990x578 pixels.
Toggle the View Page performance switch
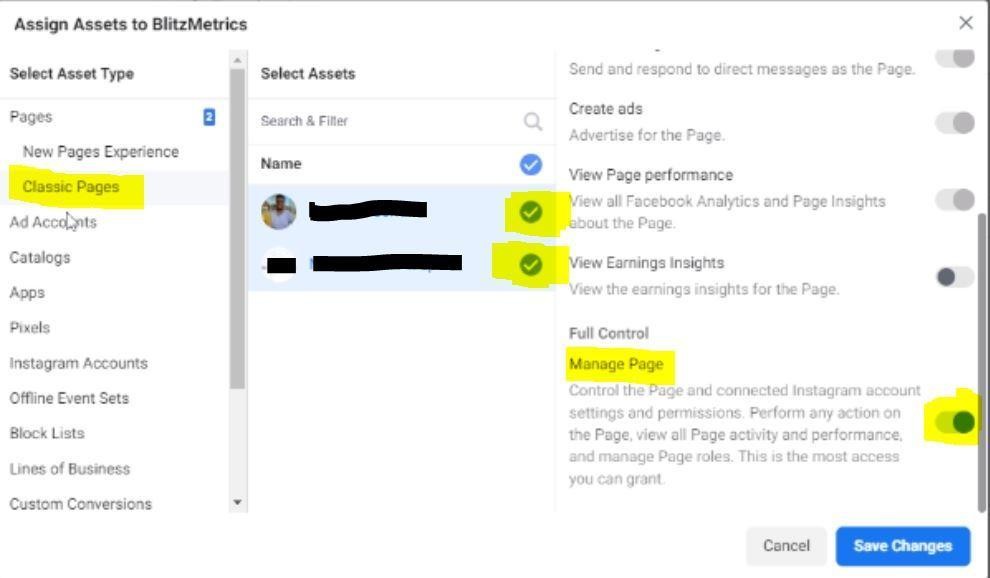955,200
